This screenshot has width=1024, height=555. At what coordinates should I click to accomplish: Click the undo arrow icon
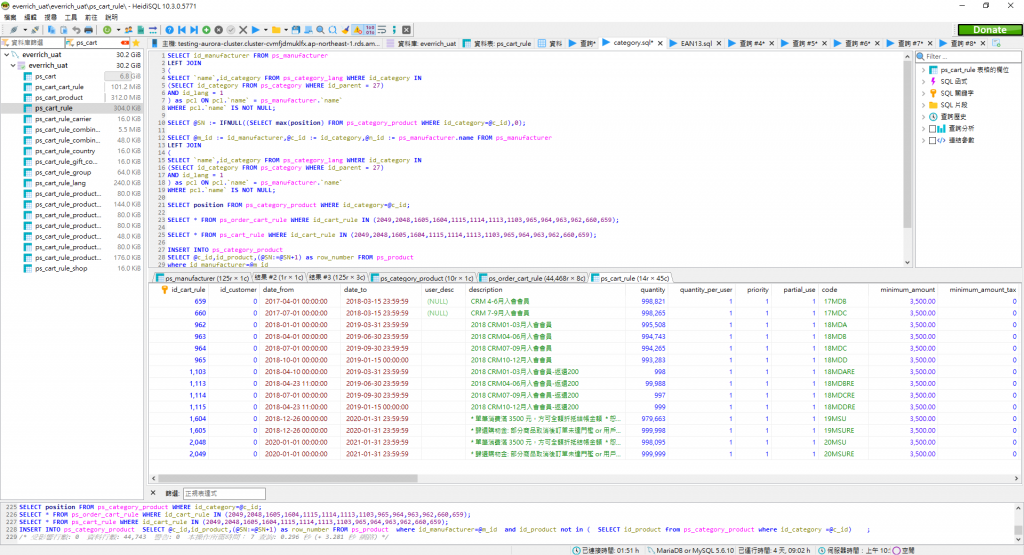pos(76,30)
